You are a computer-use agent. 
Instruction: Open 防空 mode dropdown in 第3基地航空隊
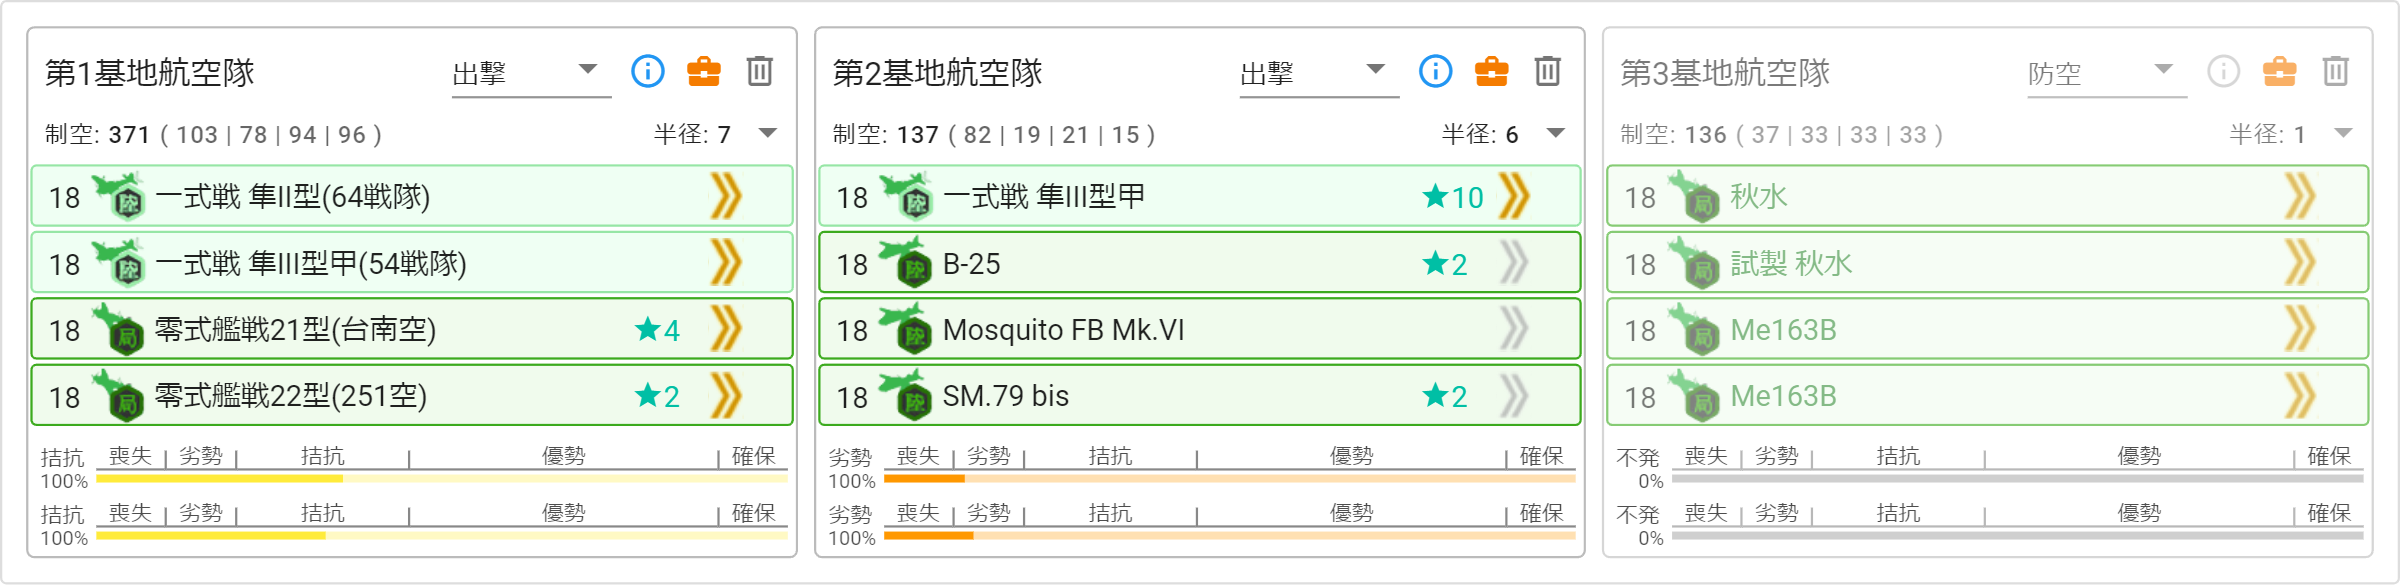[2107, 73]
